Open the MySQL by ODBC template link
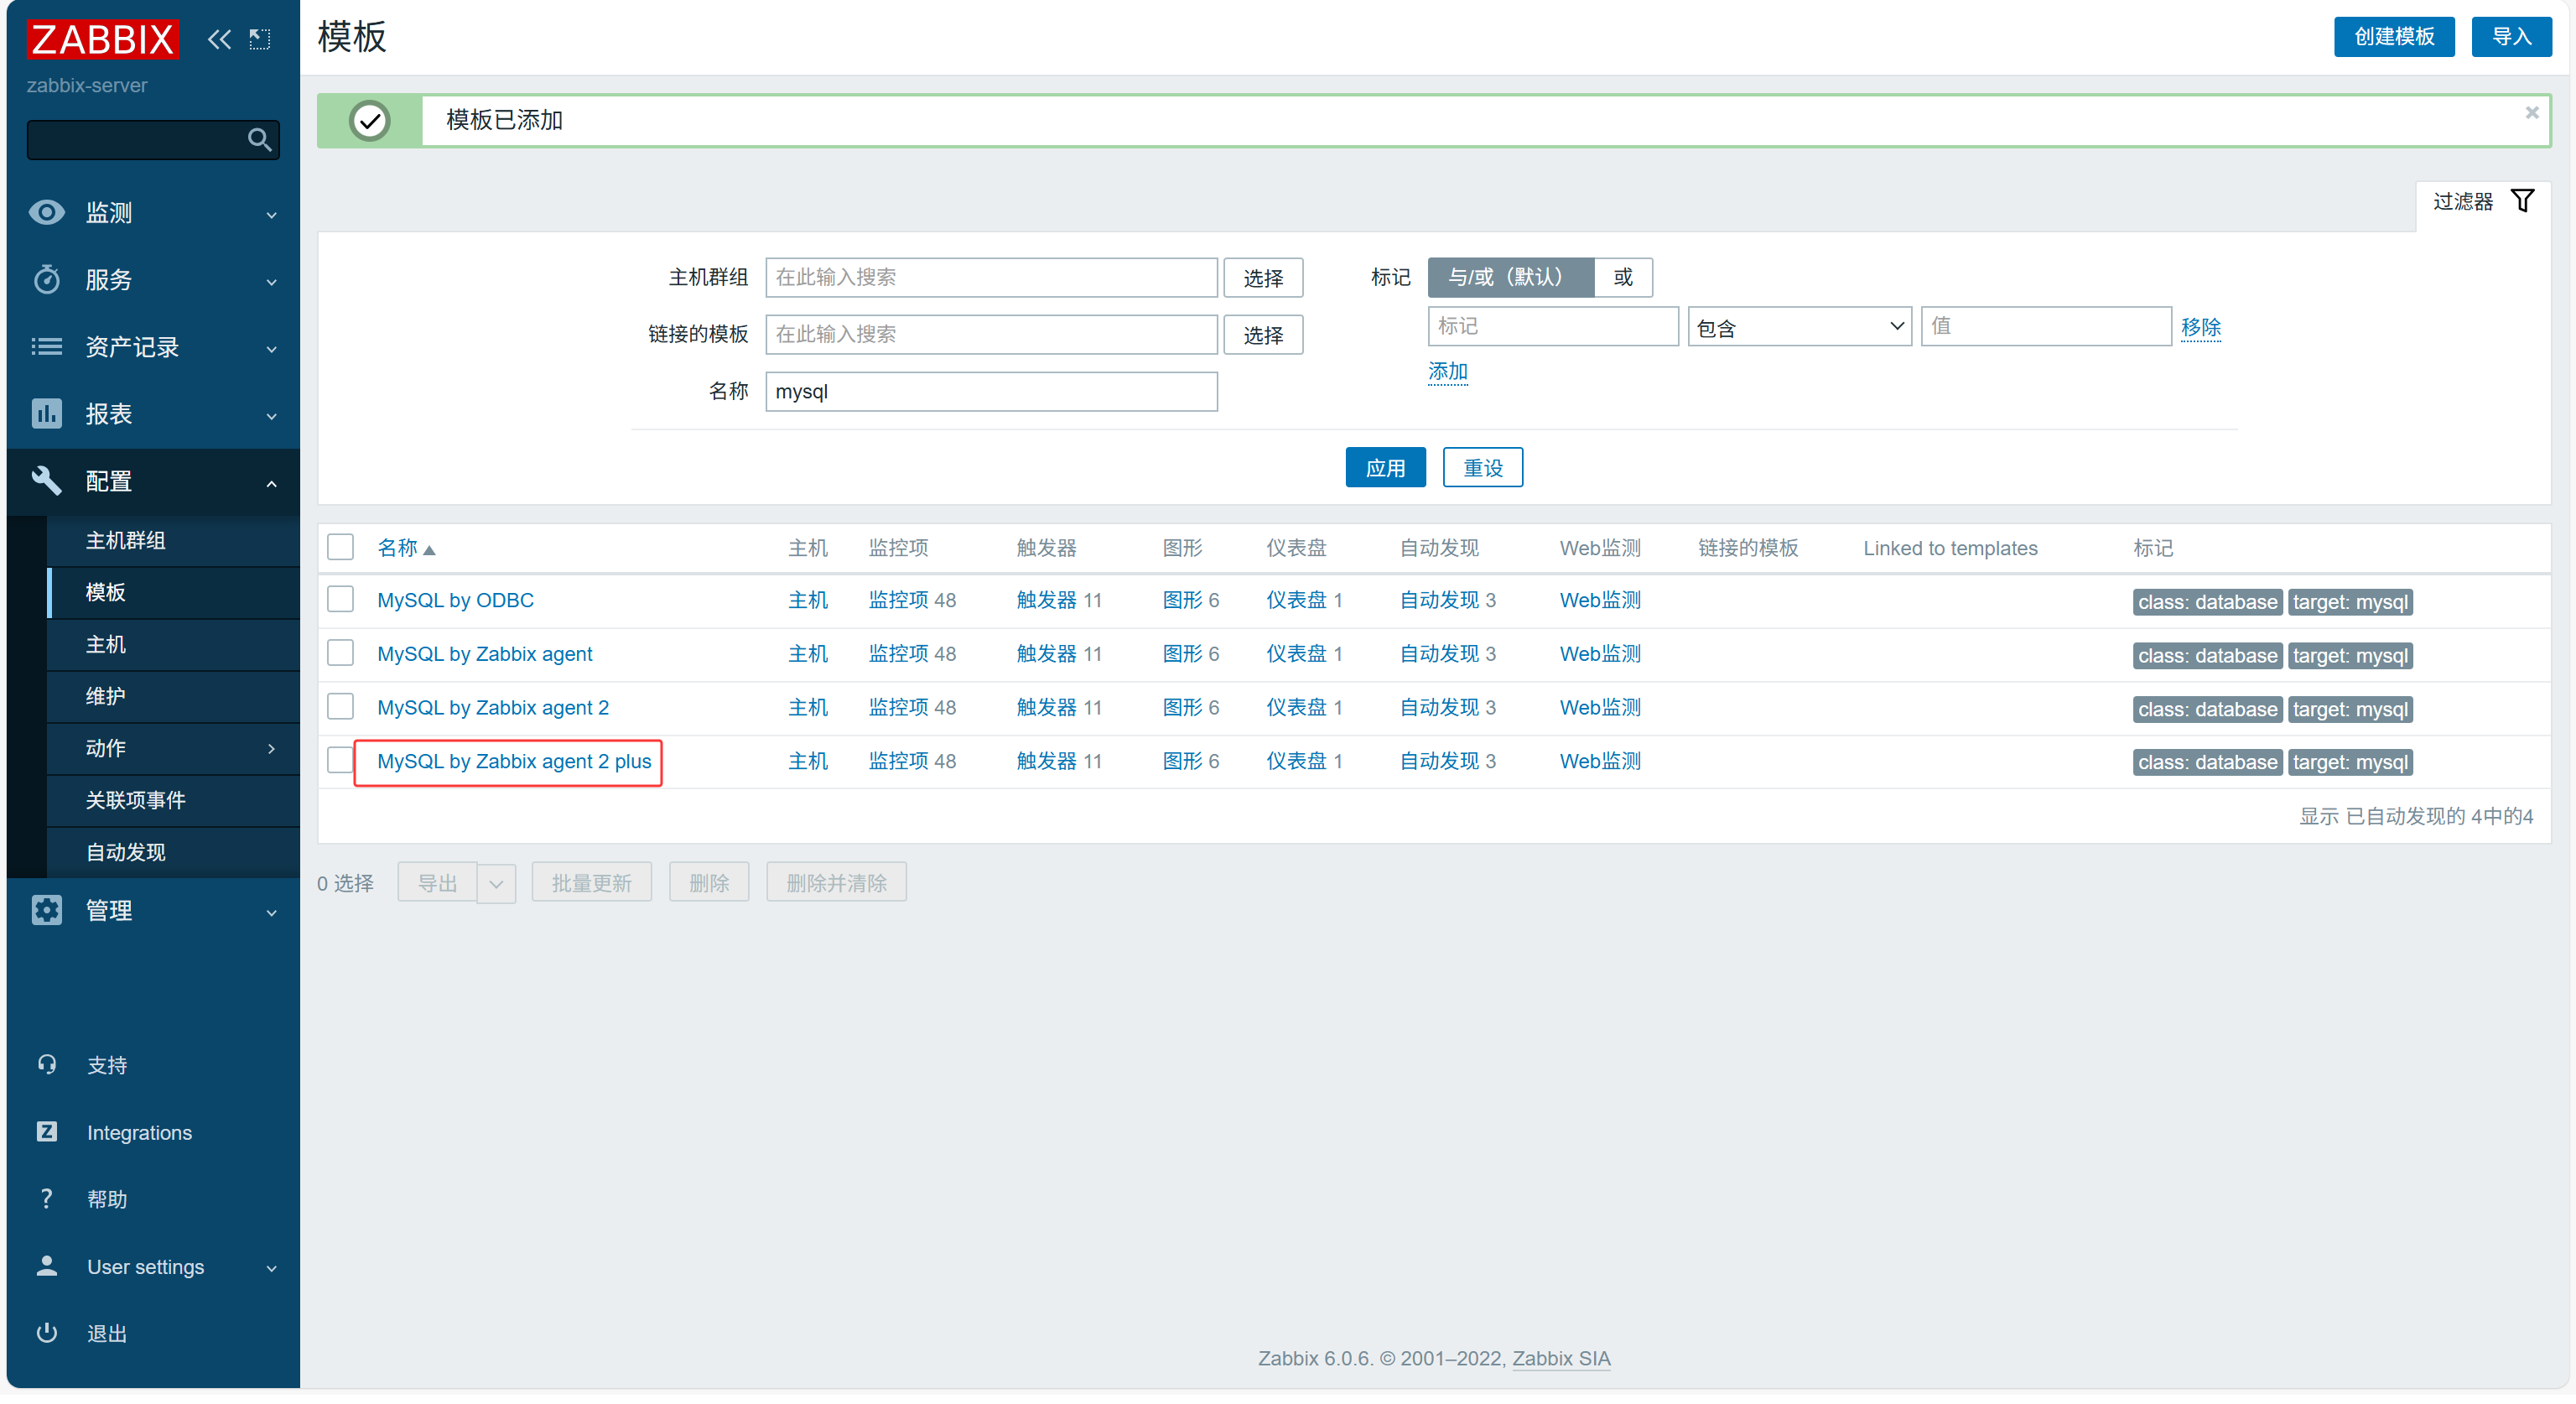2576x1404 pixels. tap(455, 600)
